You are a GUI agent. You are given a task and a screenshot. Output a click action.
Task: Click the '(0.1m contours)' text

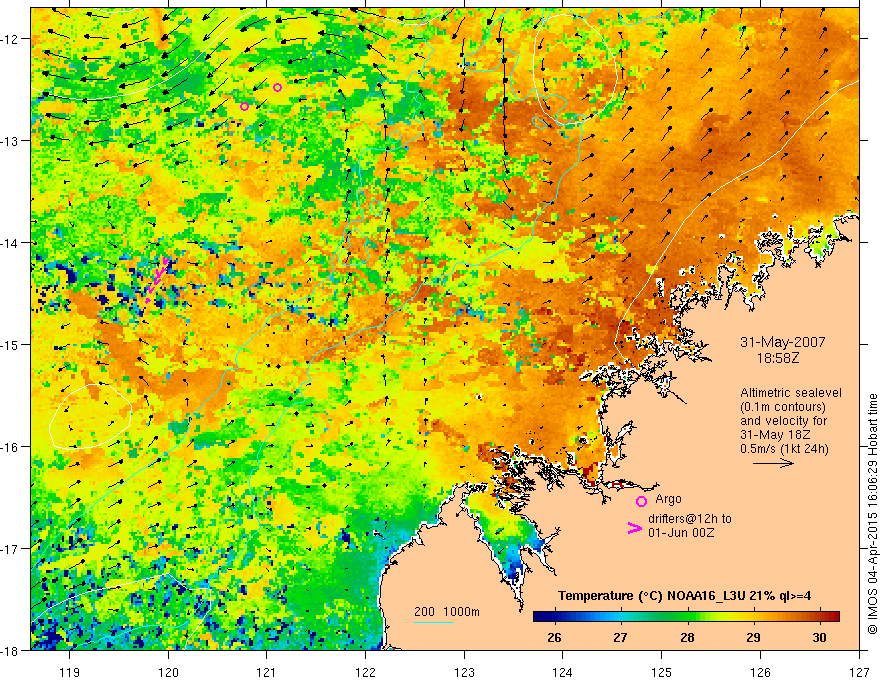(x=783, y=407)
